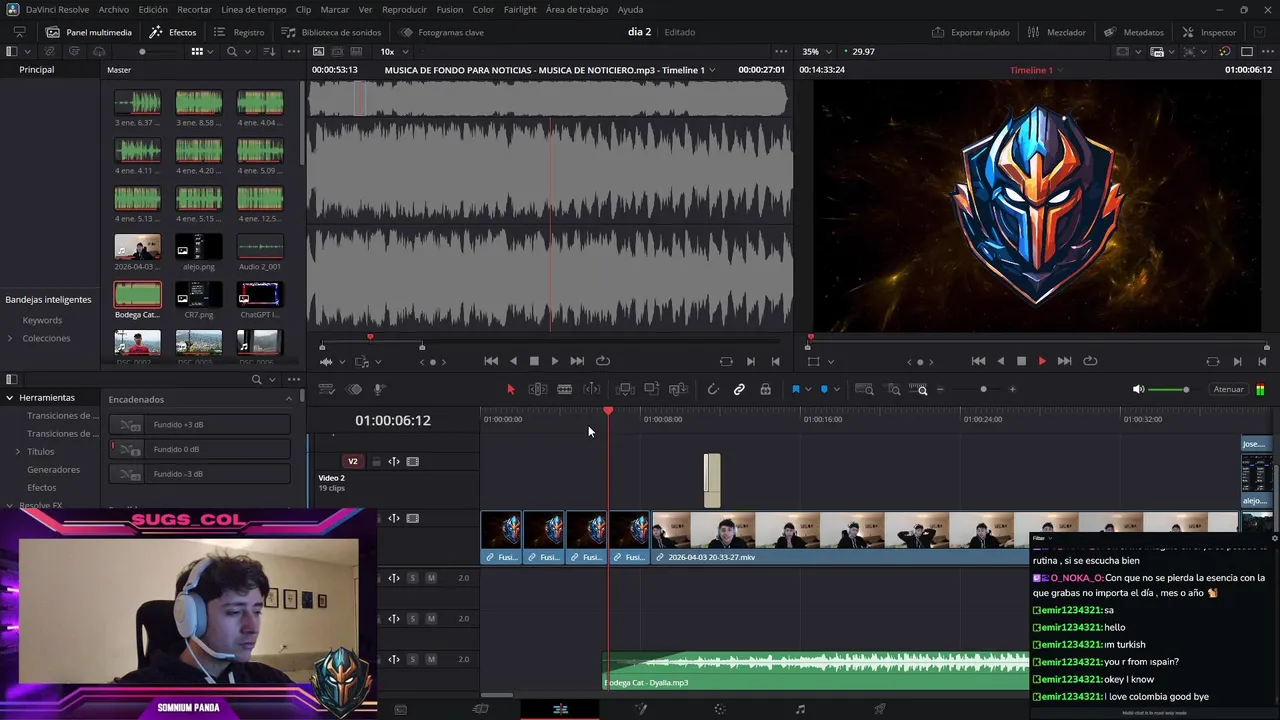Open the Registro panel

239,32
